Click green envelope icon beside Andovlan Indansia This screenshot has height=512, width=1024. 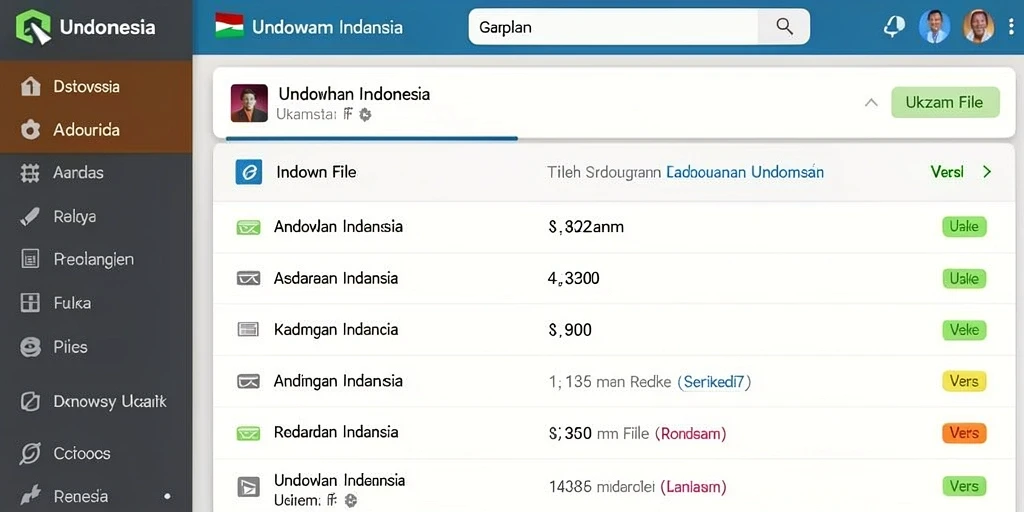[x=248, y=227]
